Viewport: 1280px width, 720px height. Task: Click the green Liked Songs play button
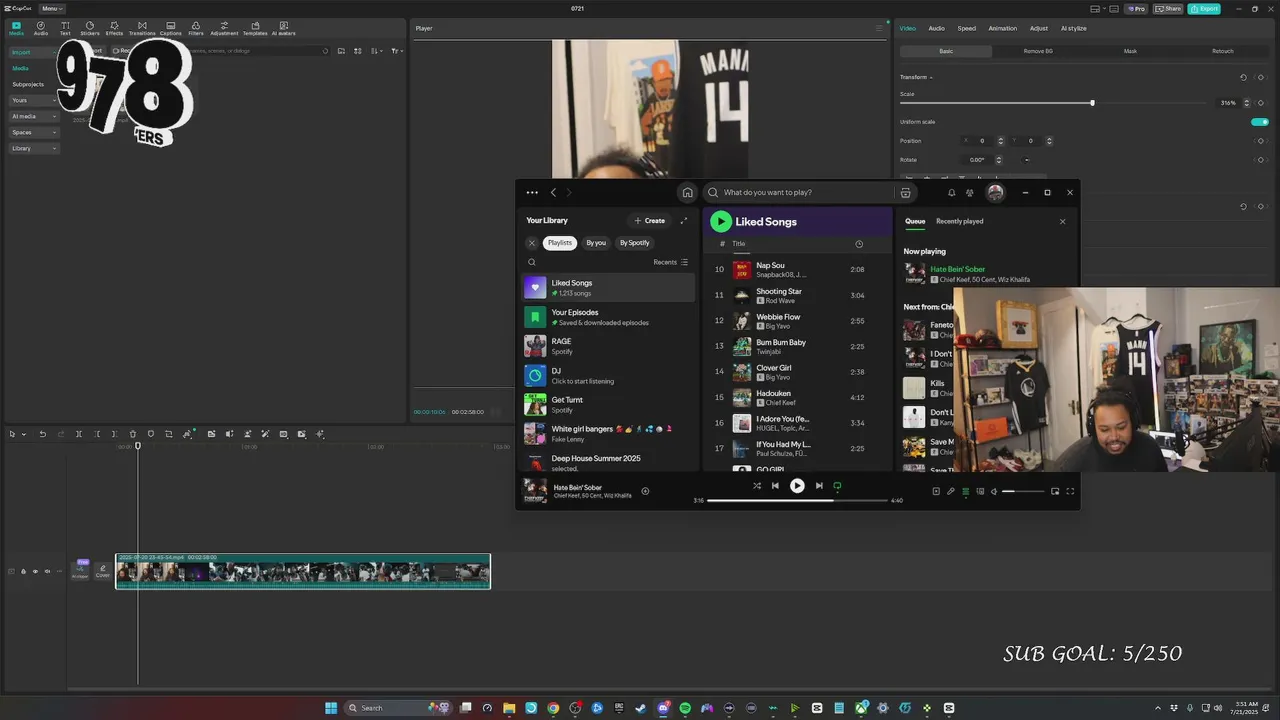(721, 221)
